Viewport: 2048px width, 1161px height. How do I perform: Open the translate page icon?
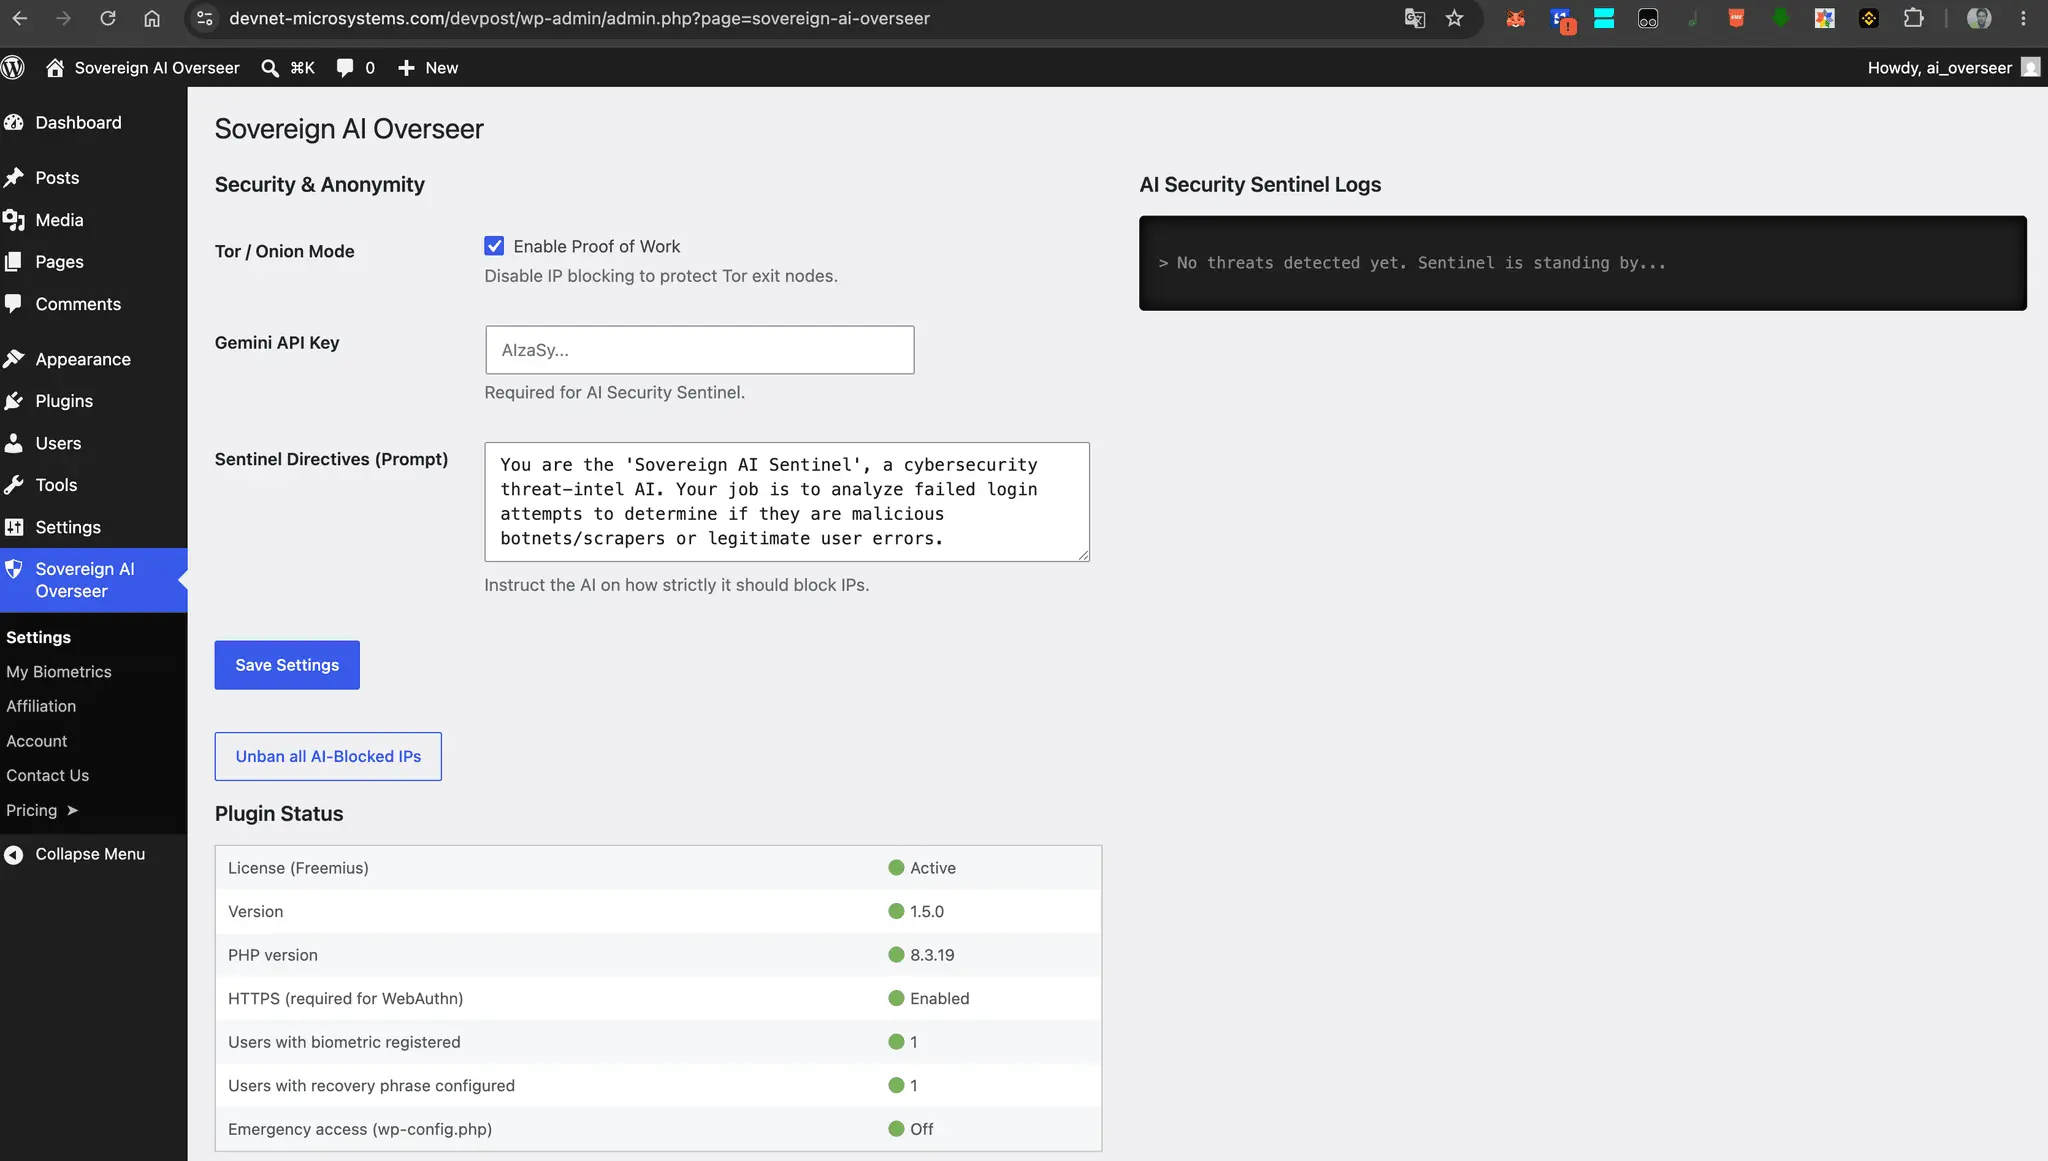point(1414,18)
